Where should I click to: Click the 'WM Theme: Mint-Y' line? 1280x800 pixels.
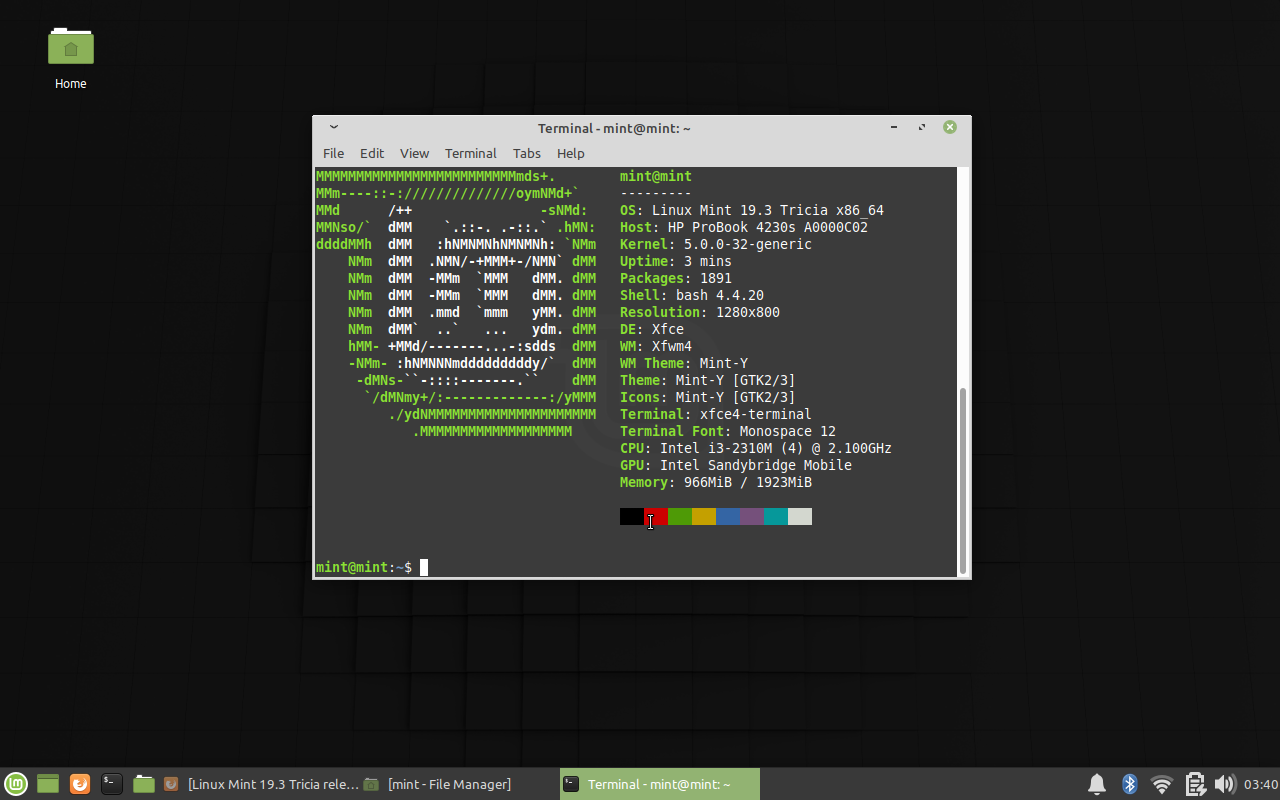tap(684, 363)
